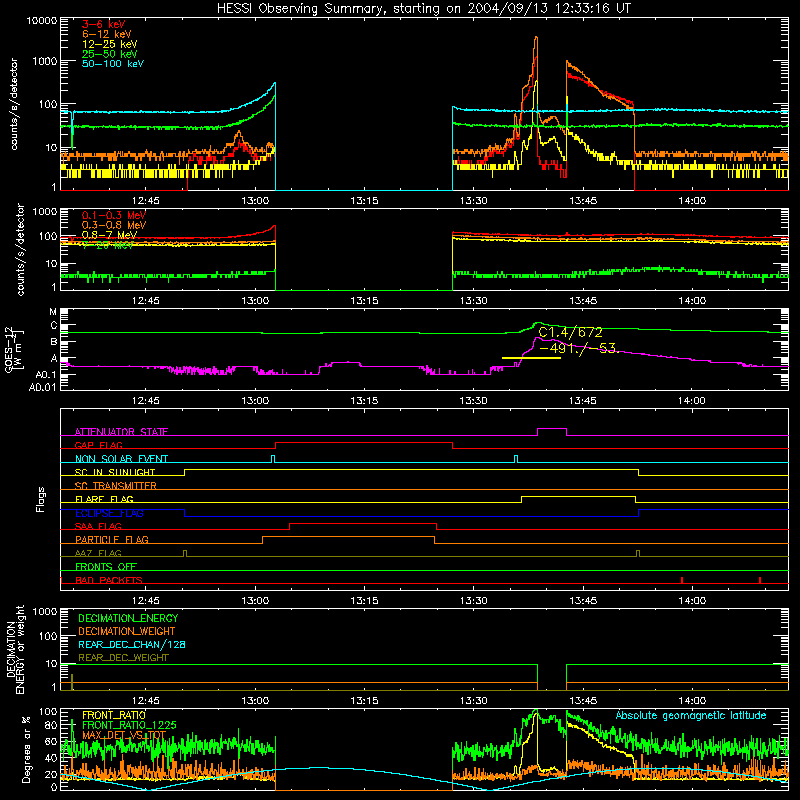Image resolution: width=800 pixels, height=800 pixels.
Task: Click the Degrees or % axis label
Action: (27, 749)
